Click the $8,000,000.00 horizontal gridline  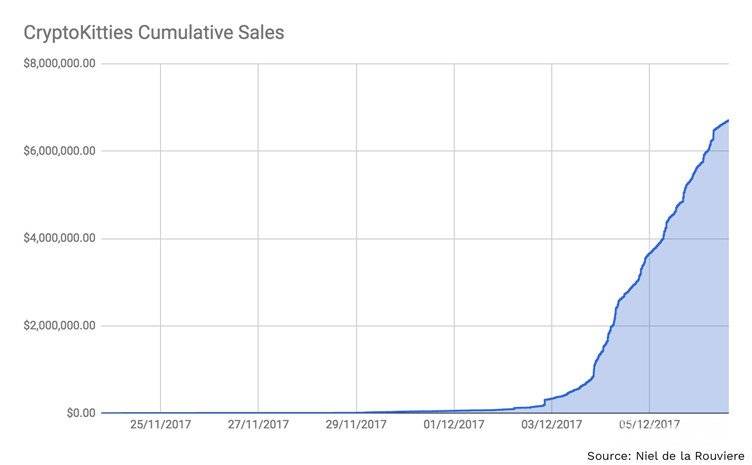415,63
